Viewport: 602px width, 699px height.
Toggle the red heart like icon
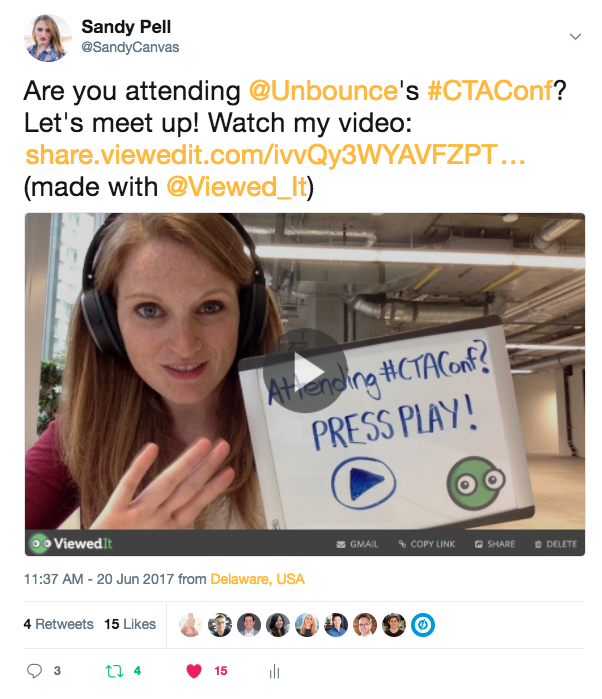[194, 671]
